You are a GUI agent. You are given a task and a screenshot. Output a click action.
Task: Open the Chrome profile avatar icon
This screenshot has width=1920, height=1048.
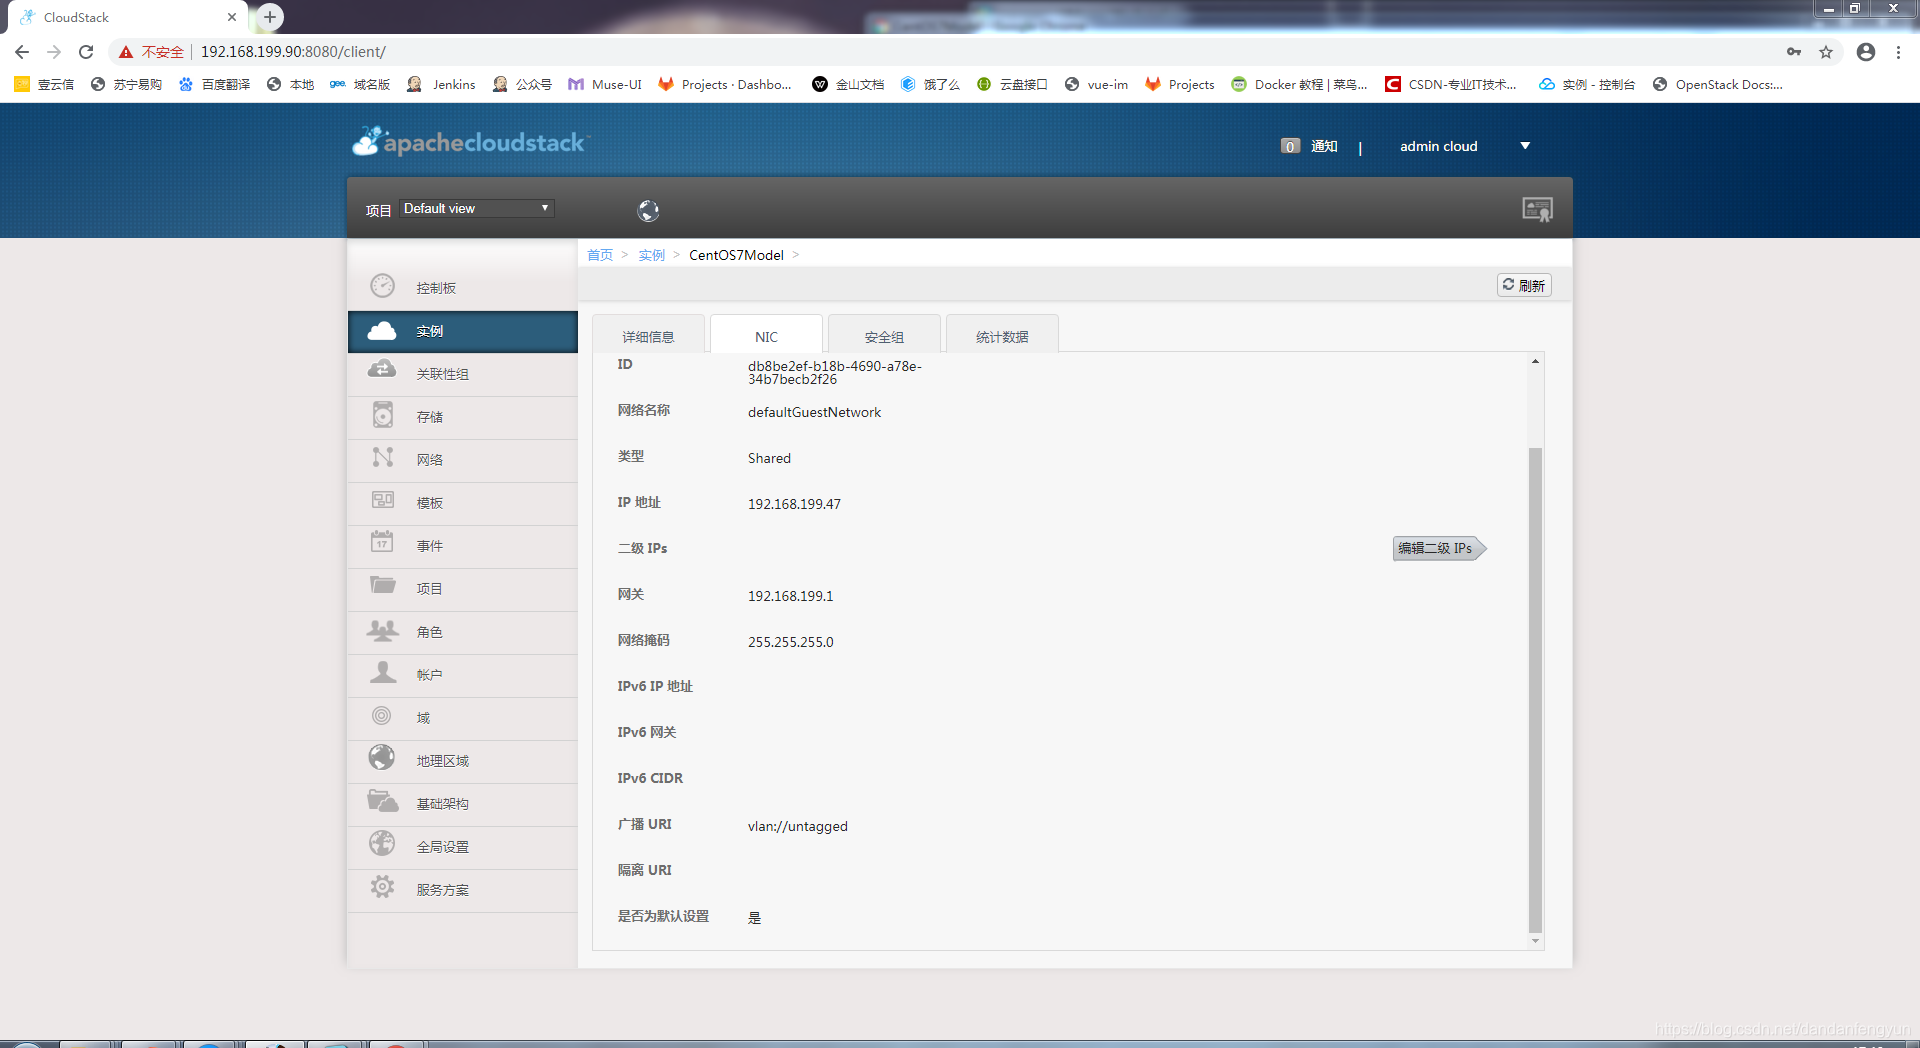1866,52
